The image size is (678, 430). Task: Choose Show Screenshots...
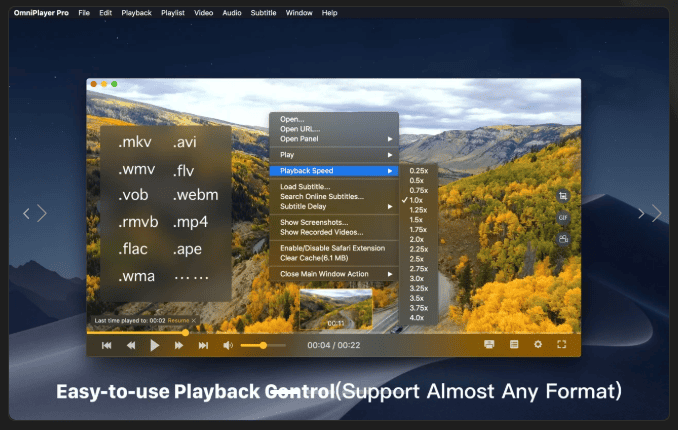(x=333, y=222)
